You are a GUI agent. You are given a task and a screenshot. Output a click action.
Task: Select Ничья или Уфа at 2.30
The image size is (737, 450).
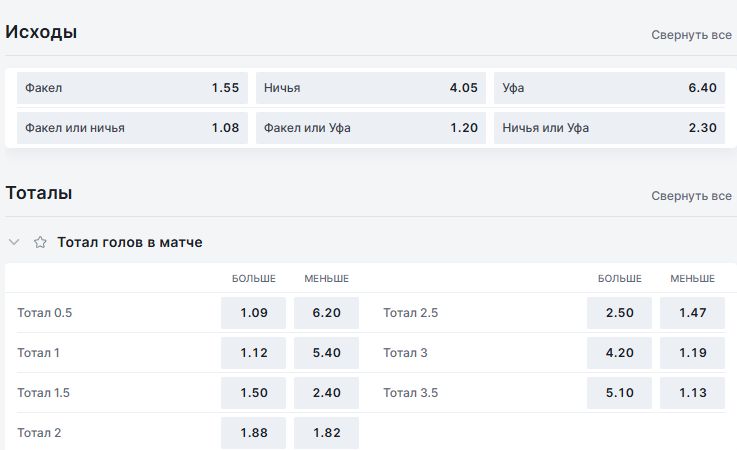pyautogui.click(x=609, y=128)
